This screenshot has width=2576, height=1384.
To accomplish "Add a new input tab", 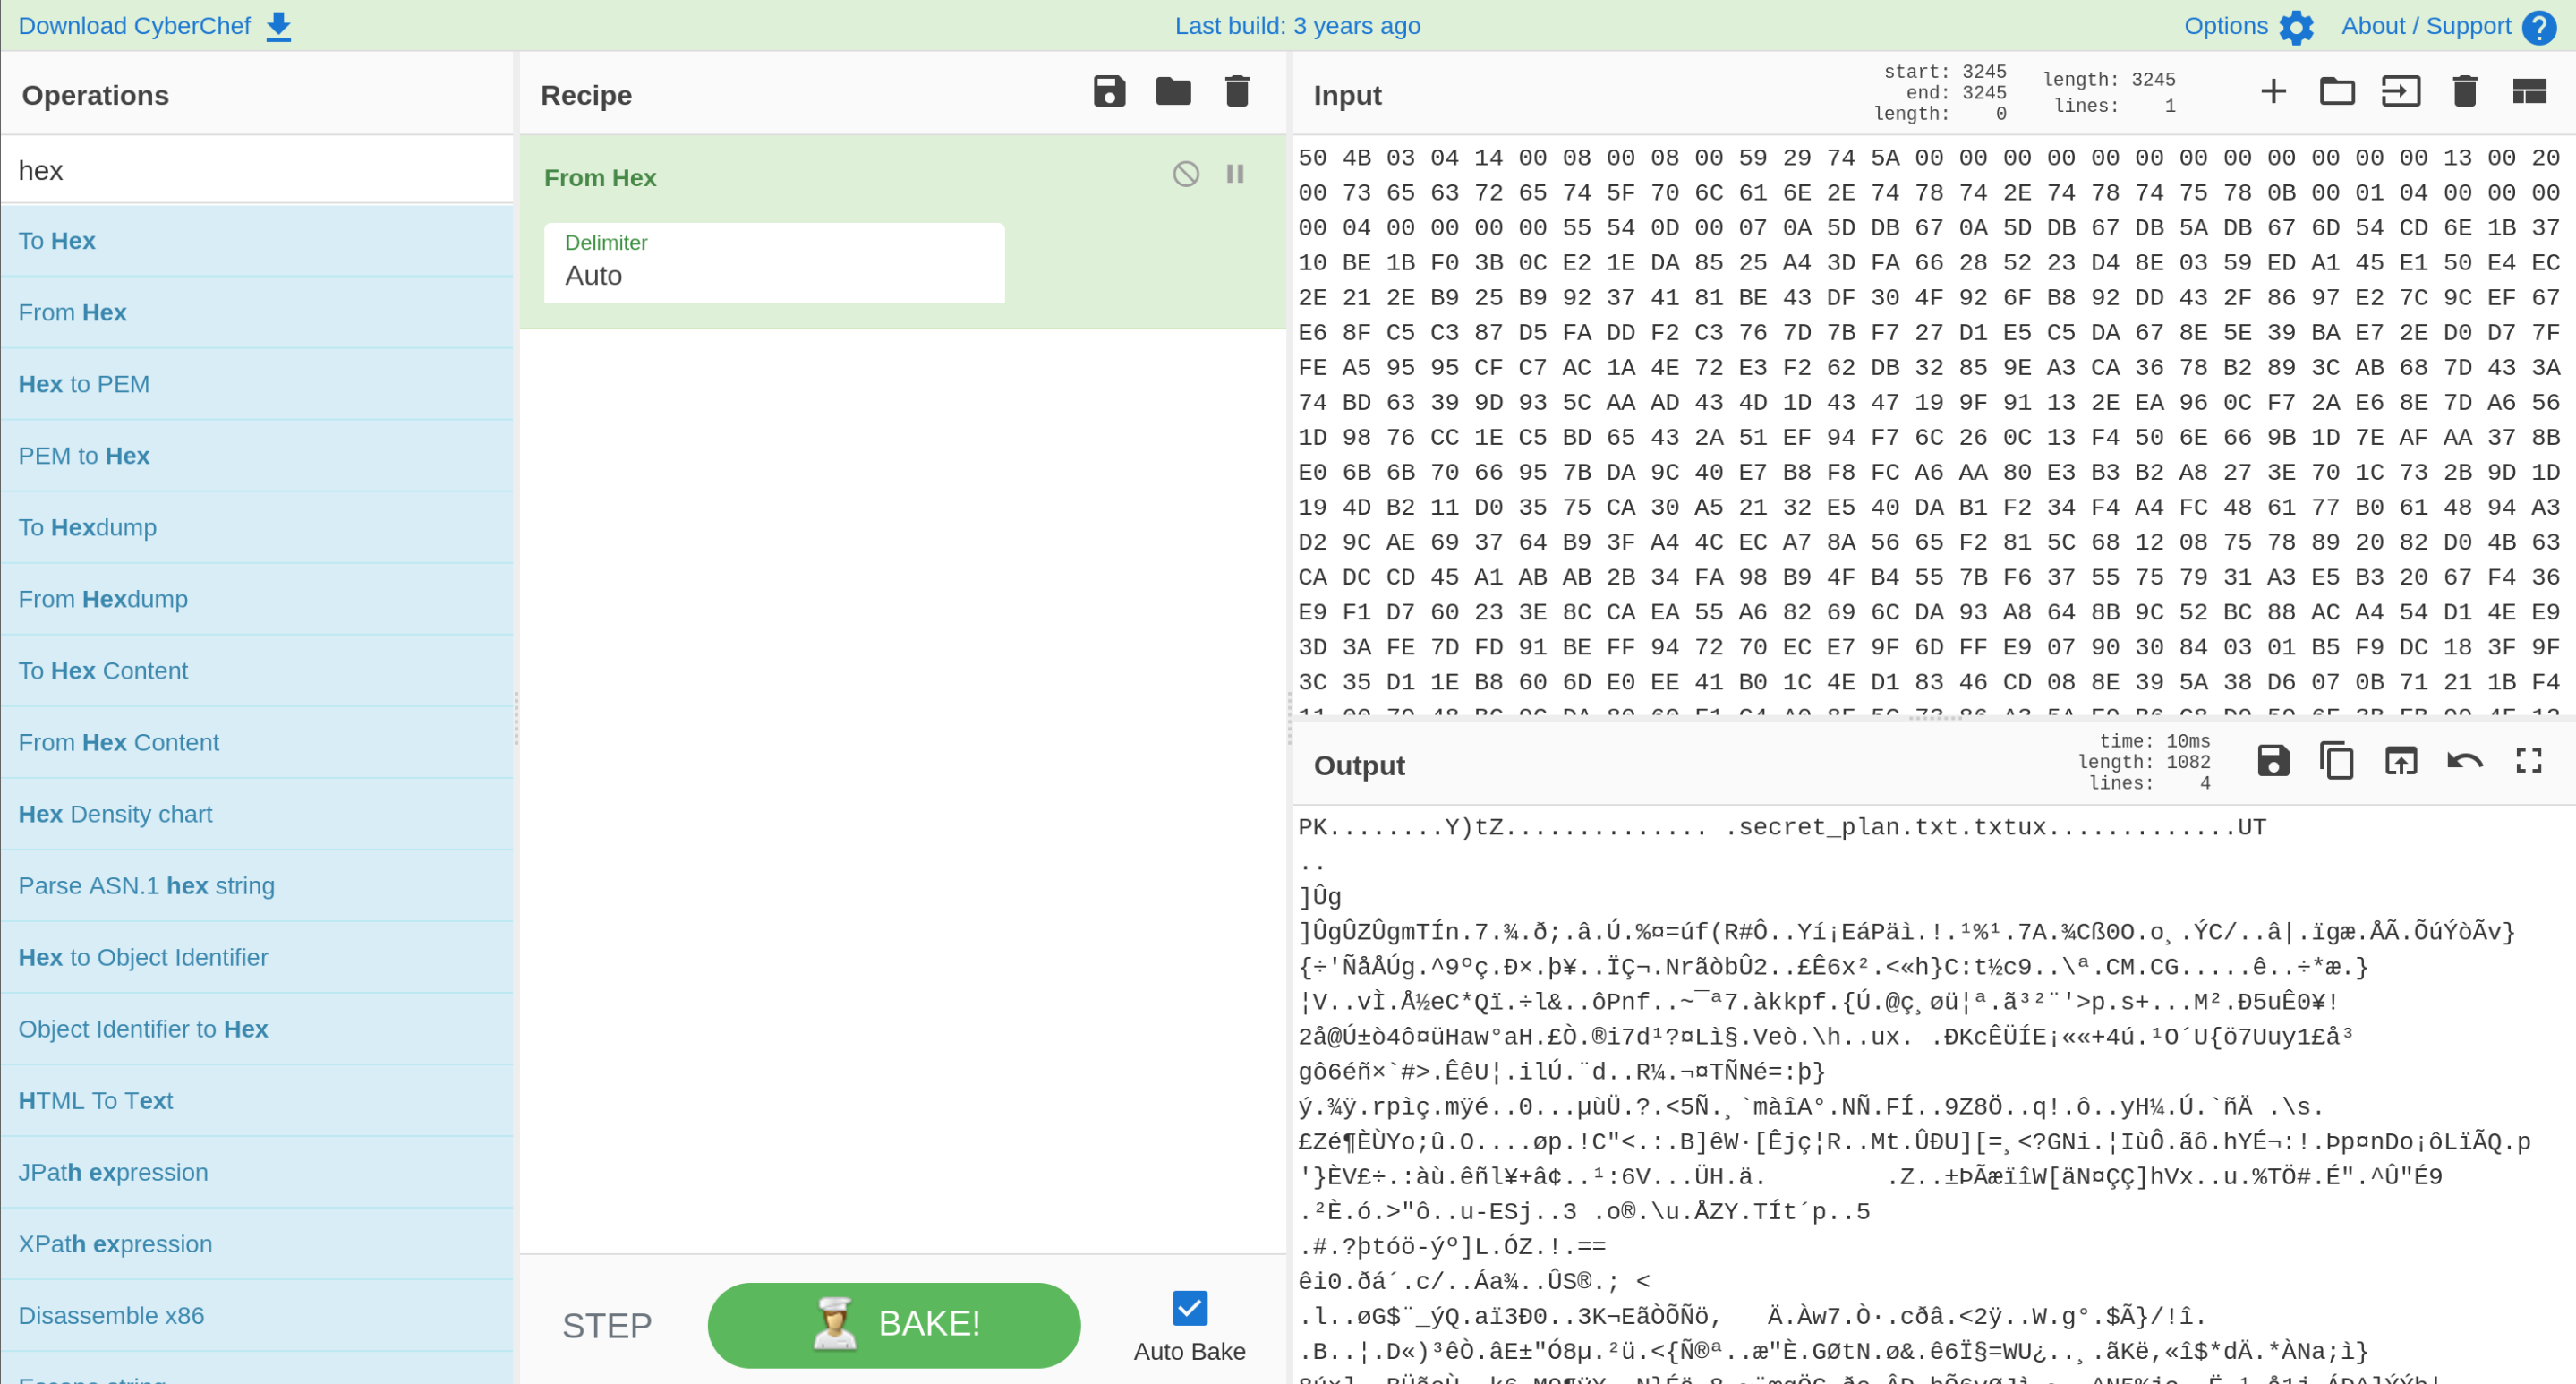I will coord(2273,91).
